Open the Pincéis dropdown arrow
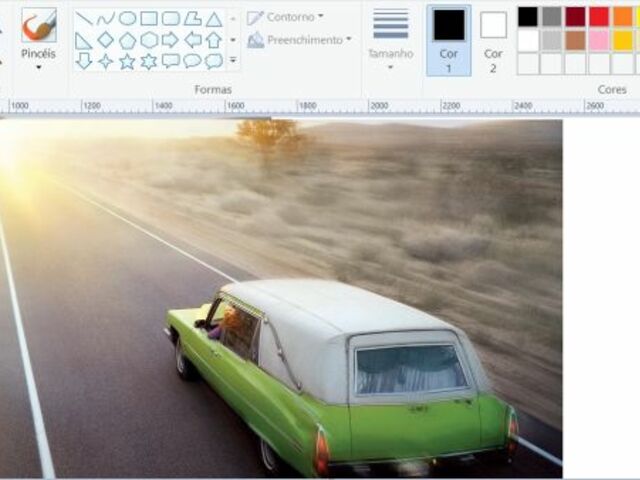Image resolution: width=640 pixels, height=480 pixels. coord(38,67)
